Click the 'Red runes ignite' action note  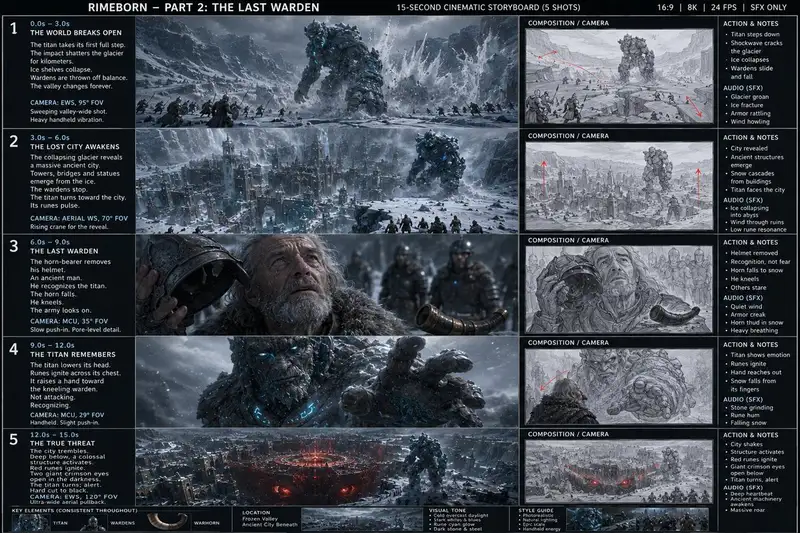click(754, 460)
